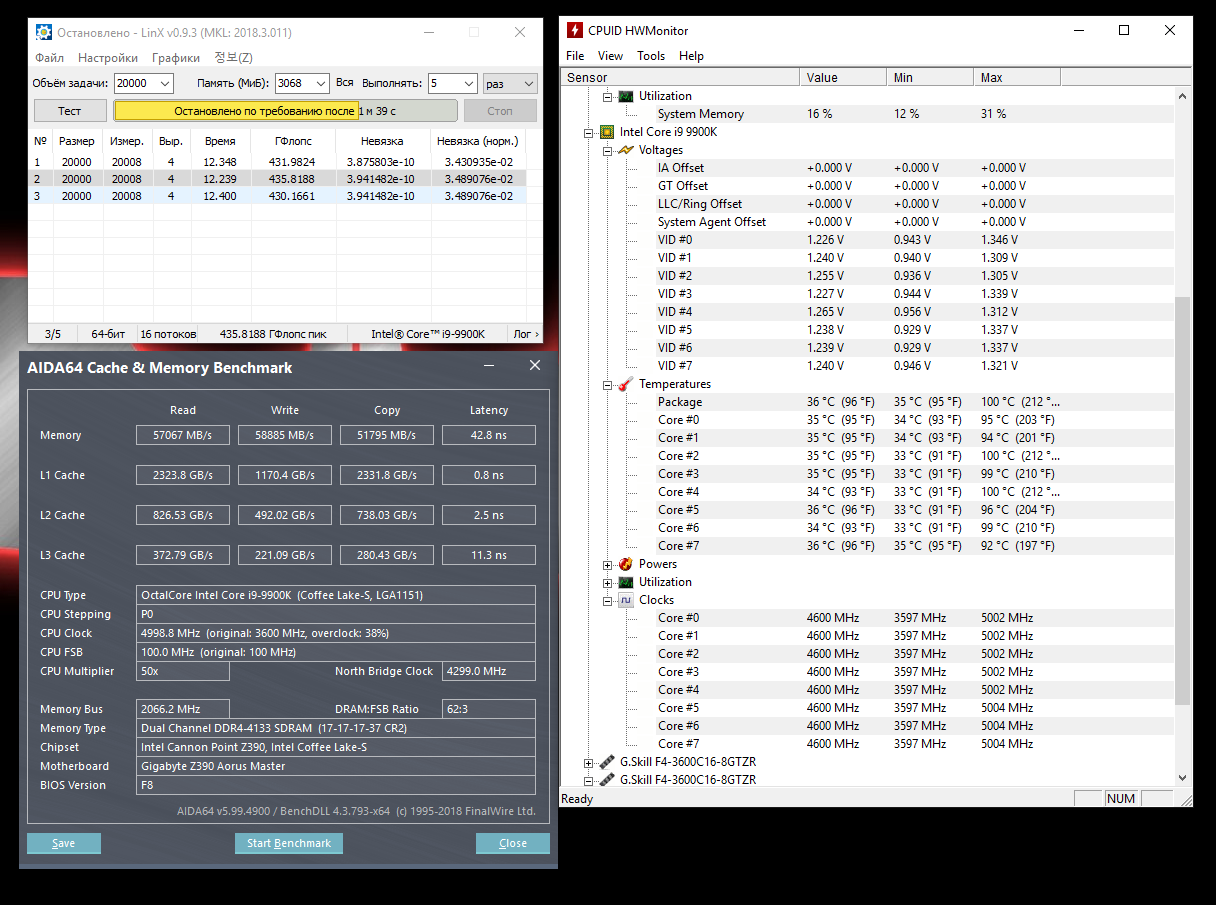Open the раз units dropdown in LinX
Viewport: 1216px width, 905px height.
(510, 84)
